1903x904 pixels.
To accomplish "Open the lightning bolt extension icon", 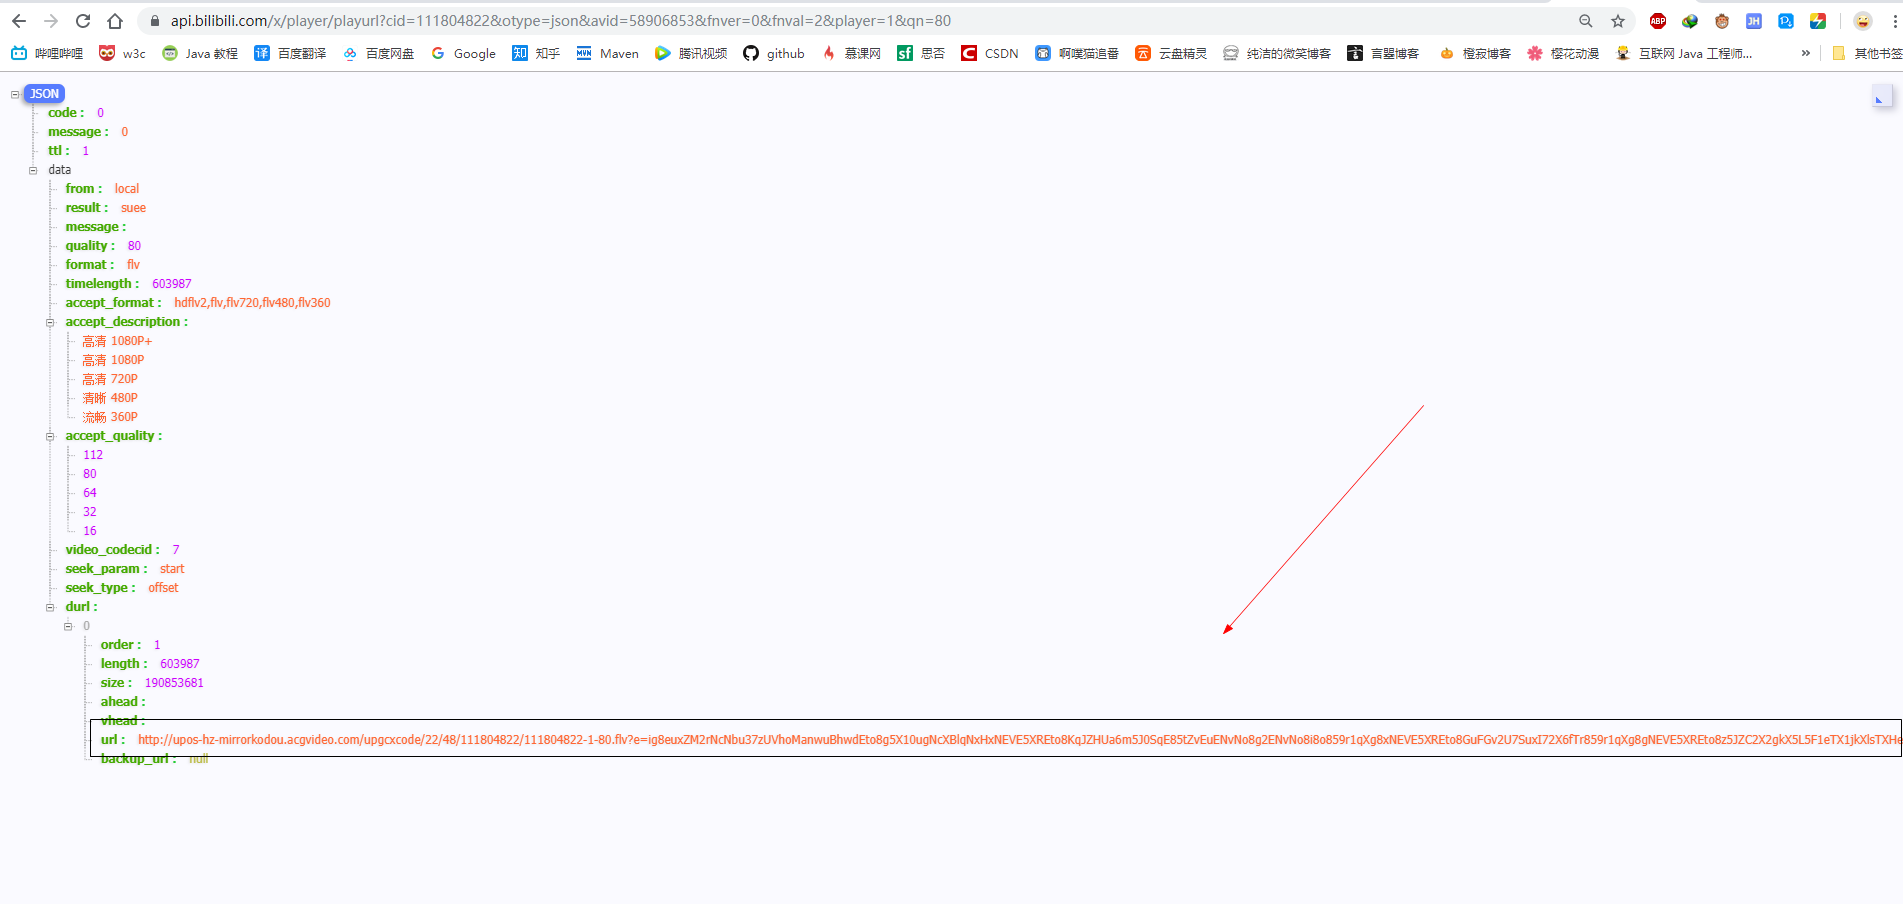I will coord(1818,21).
